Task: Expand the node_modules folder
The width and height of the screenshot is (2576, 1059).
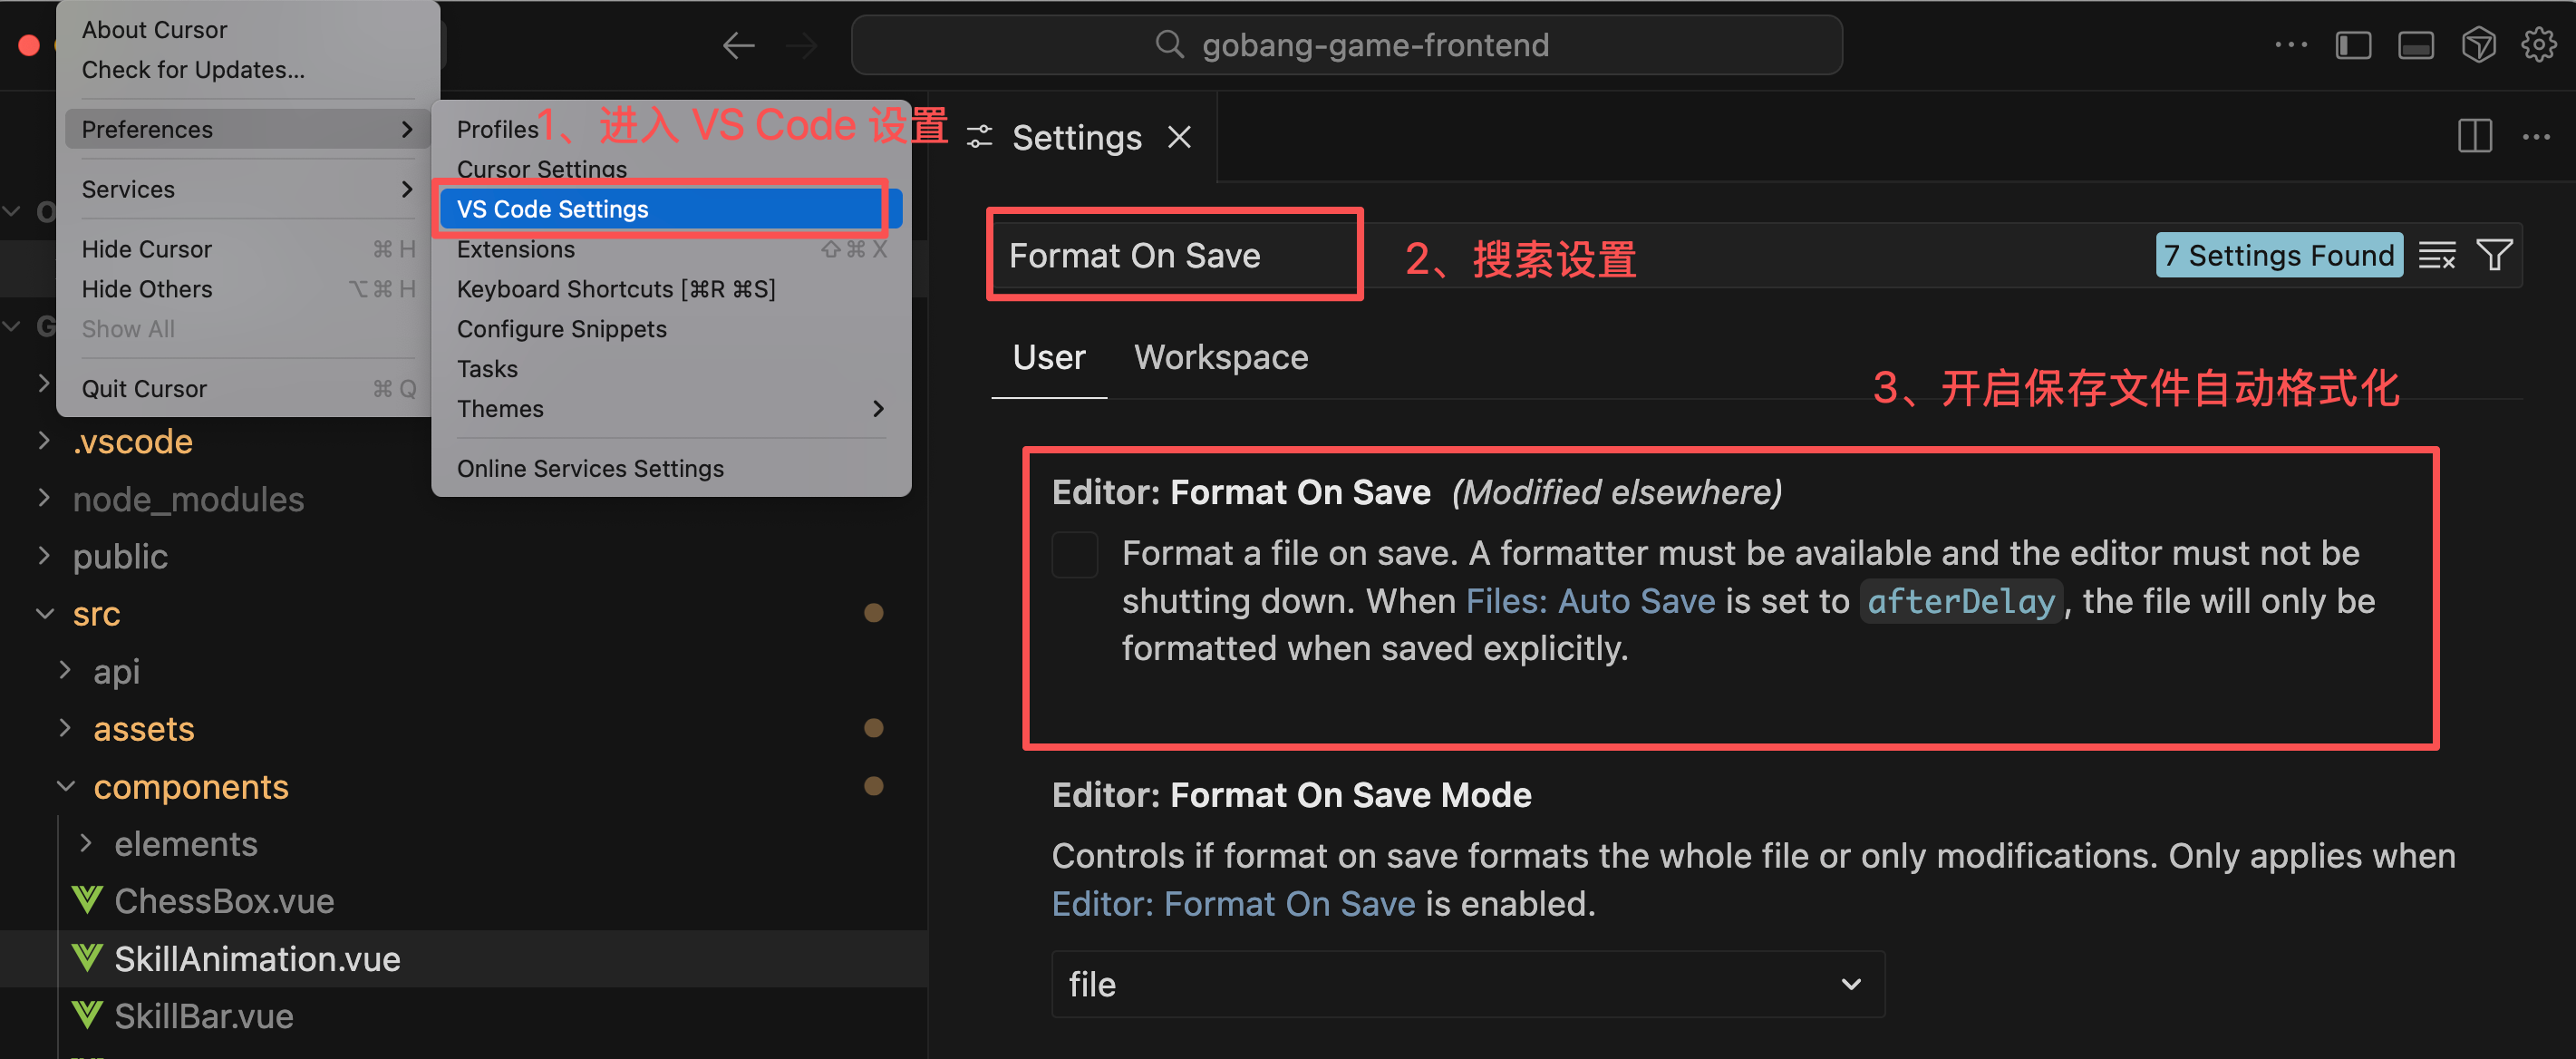Action: (x=187, y=499)
